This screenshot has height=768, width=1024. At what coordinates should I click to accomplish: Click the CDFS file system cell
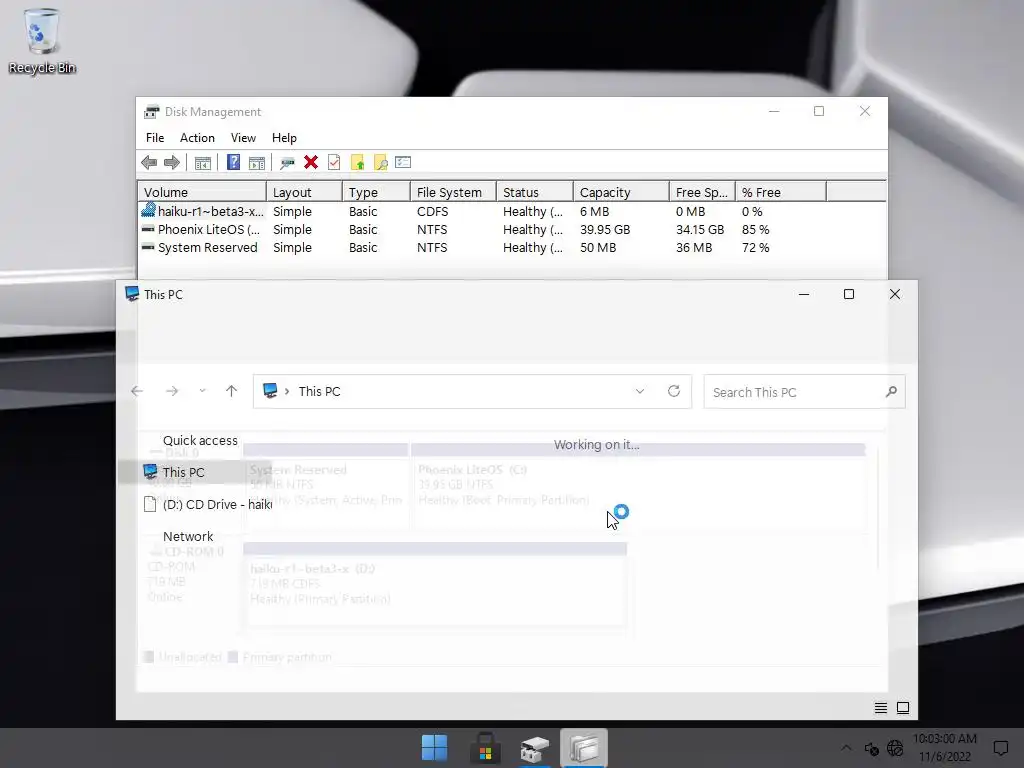432,212
